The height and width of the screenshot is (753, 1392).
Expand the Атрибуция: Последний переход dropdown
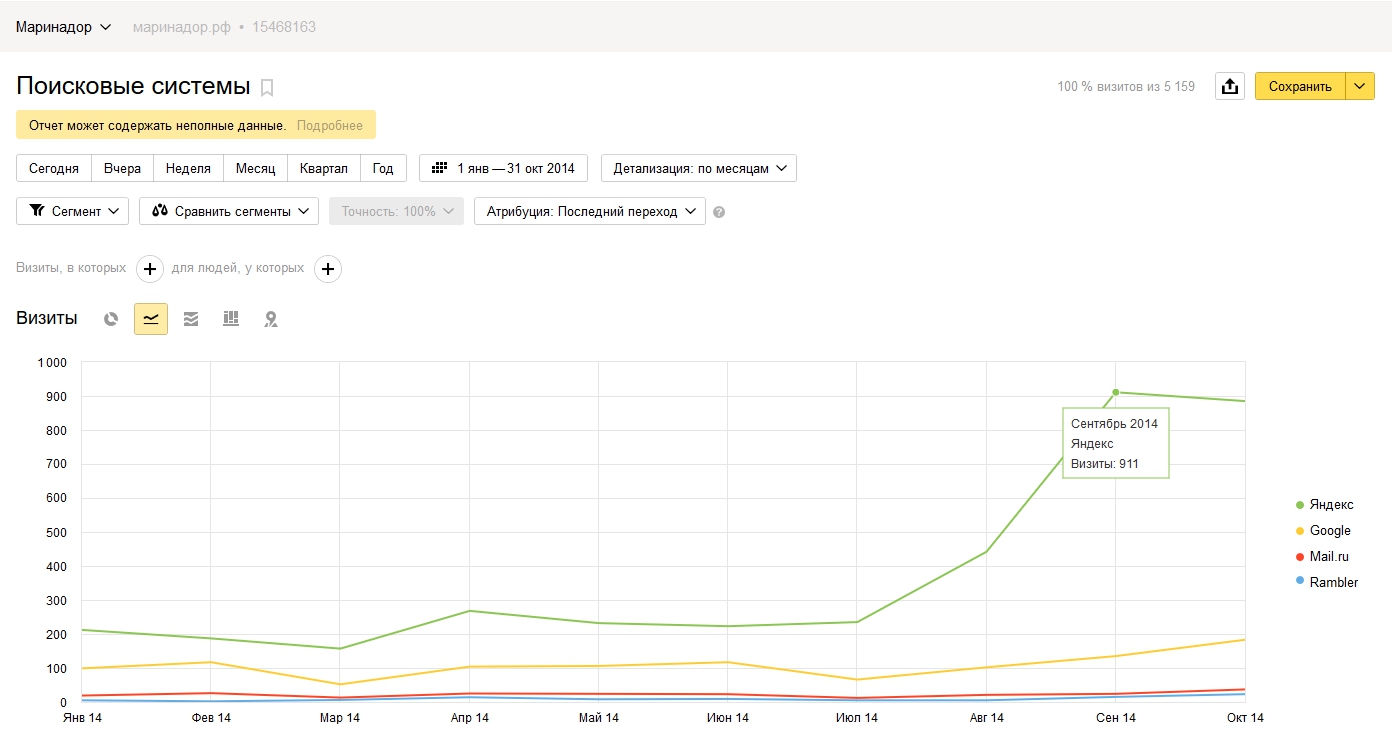point(589,212)
